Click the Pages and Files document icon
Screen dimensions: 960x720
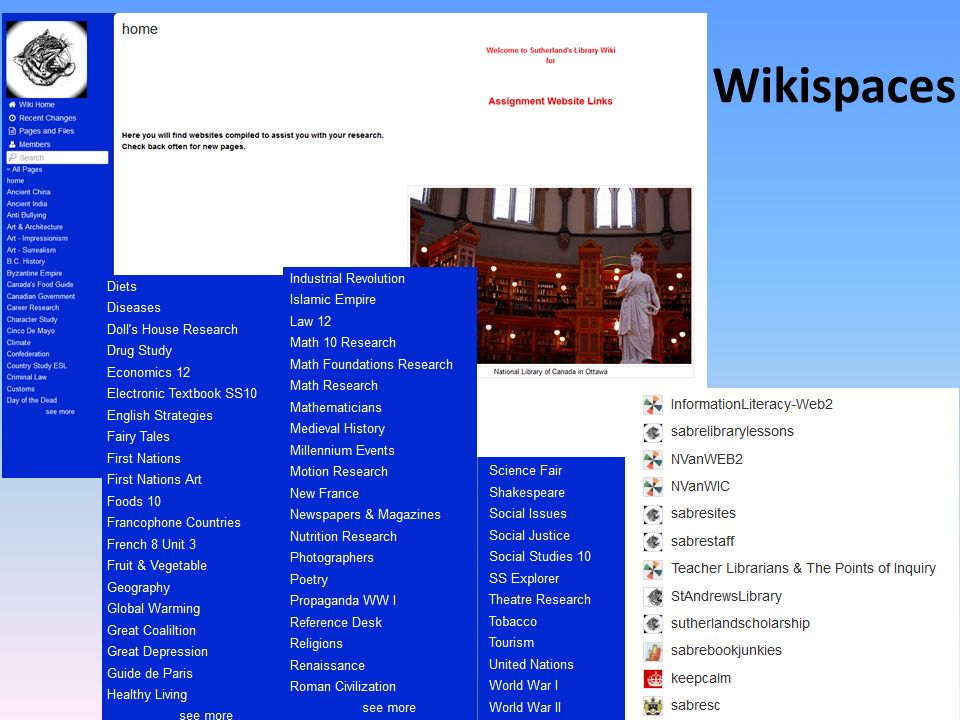point(12,131)
